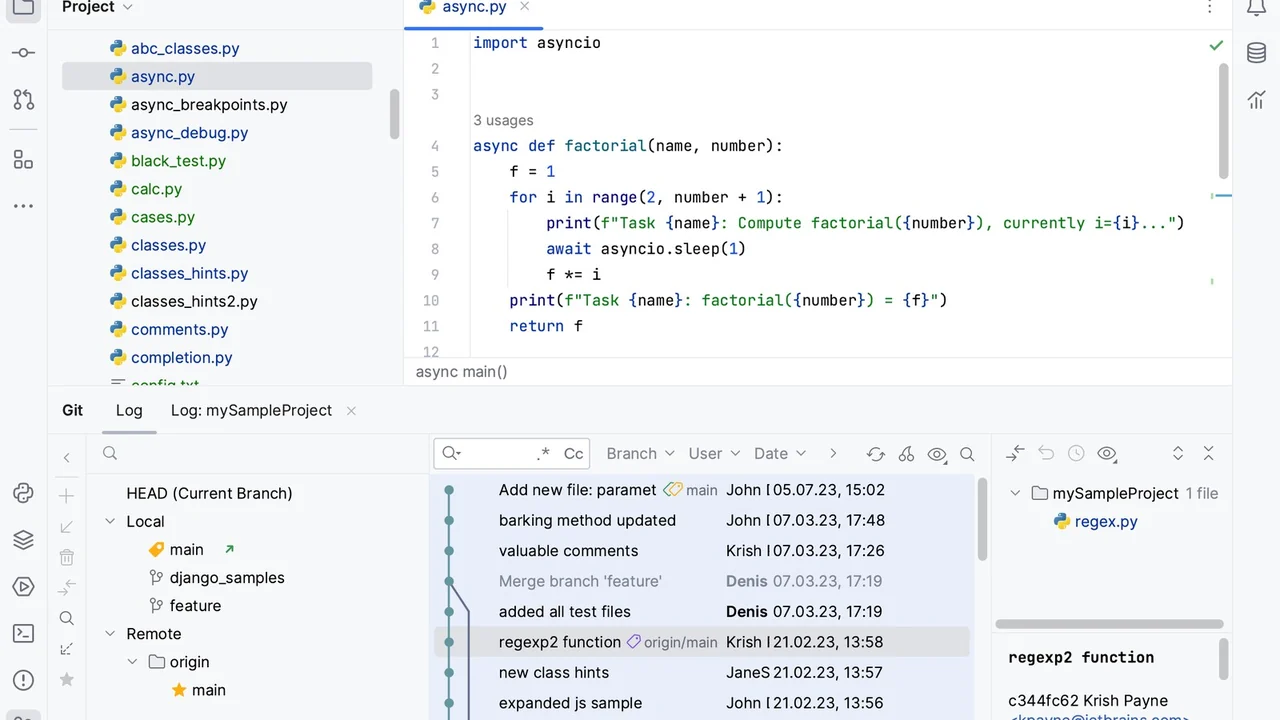Open the Database tool window icon
Image resolution: width=1280 pixels, height=720 pixels.
[1256, 53]
